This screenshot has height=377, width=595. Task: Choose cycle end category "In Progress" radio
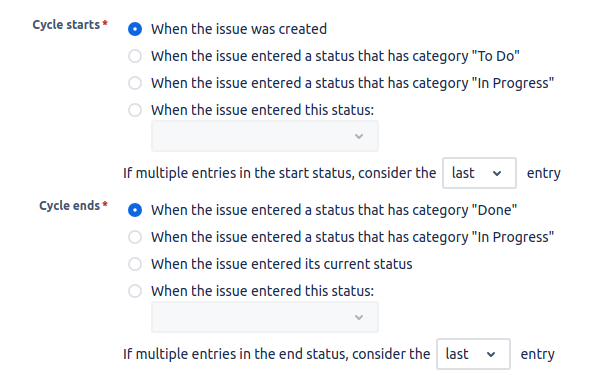pyautogui.click(x=135, y=237)
